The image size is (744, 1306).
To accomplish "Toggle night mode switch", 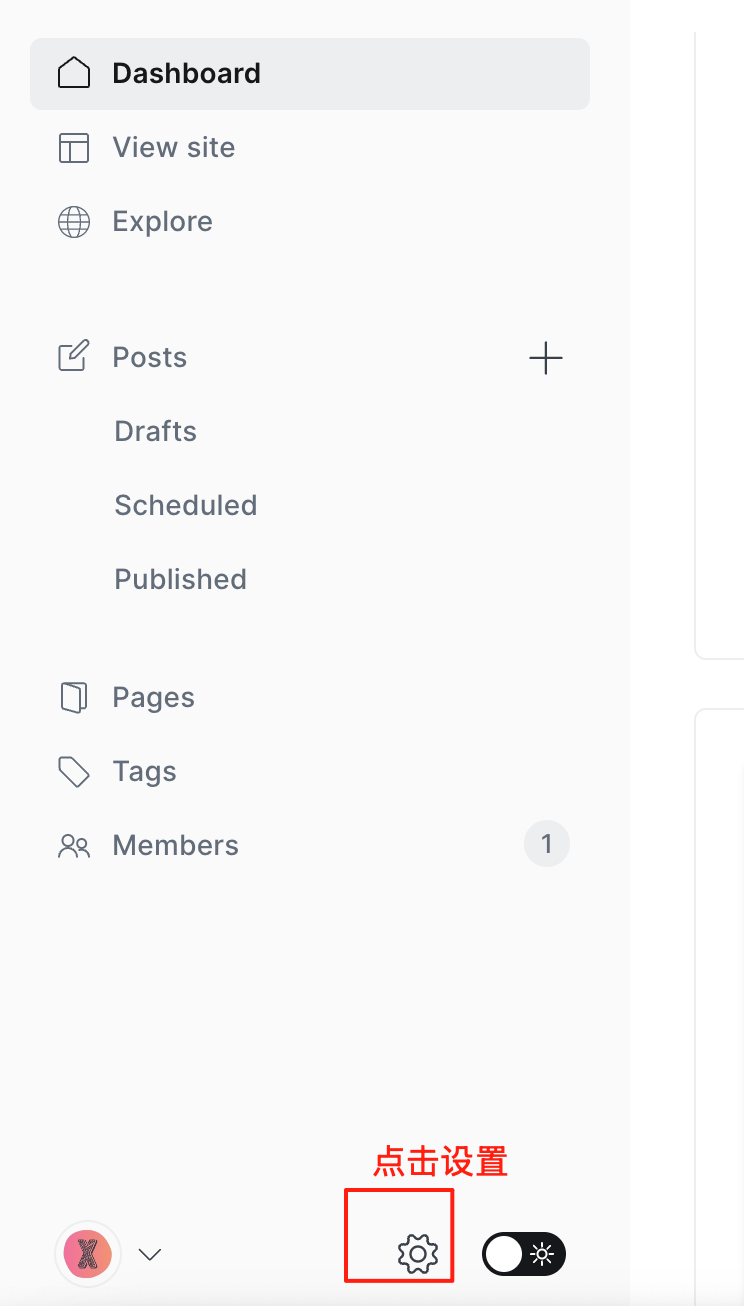I will (x=524, y=1254).
